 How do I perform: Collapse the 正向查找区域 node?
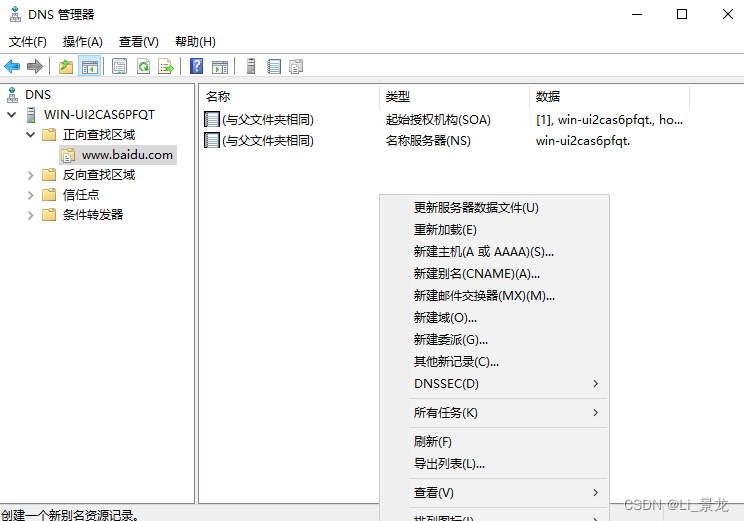tap(31, 135)
